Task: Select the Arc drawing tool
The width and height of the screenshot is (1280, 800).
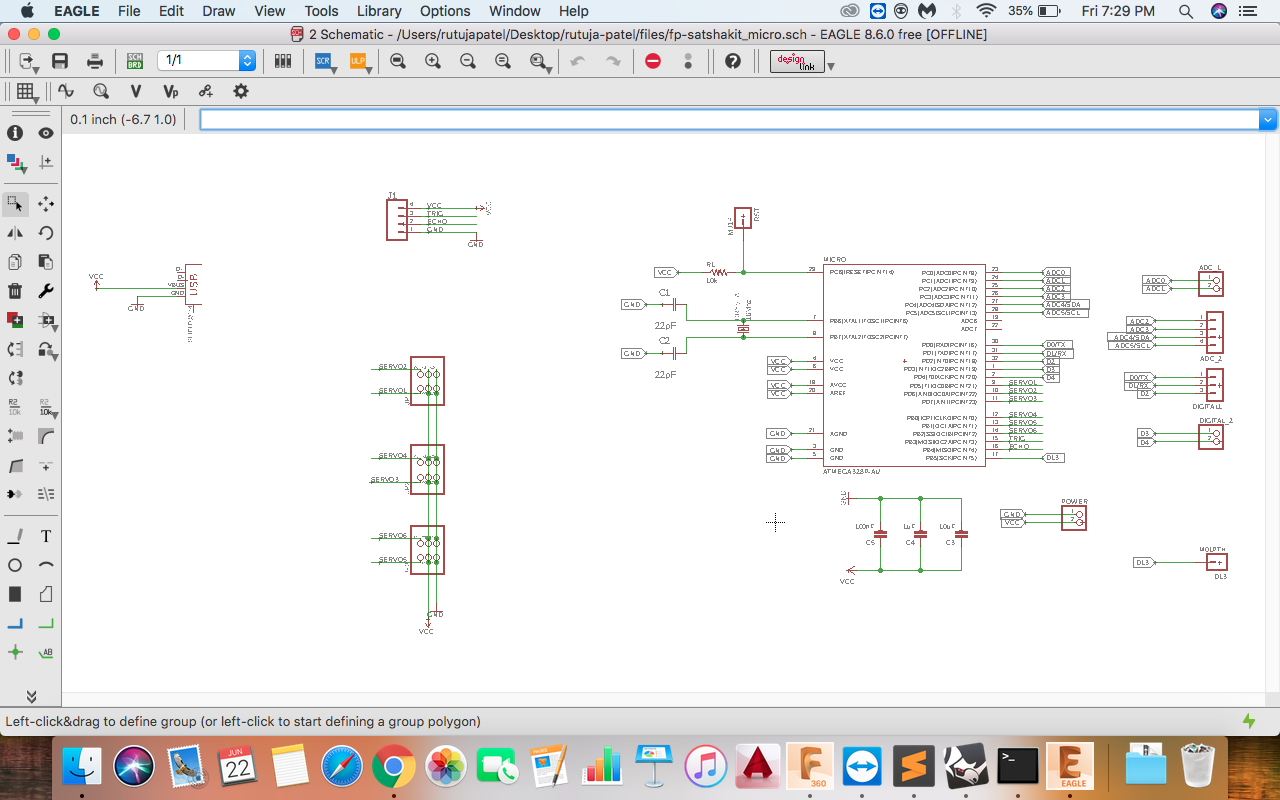Action: point(46,565)
